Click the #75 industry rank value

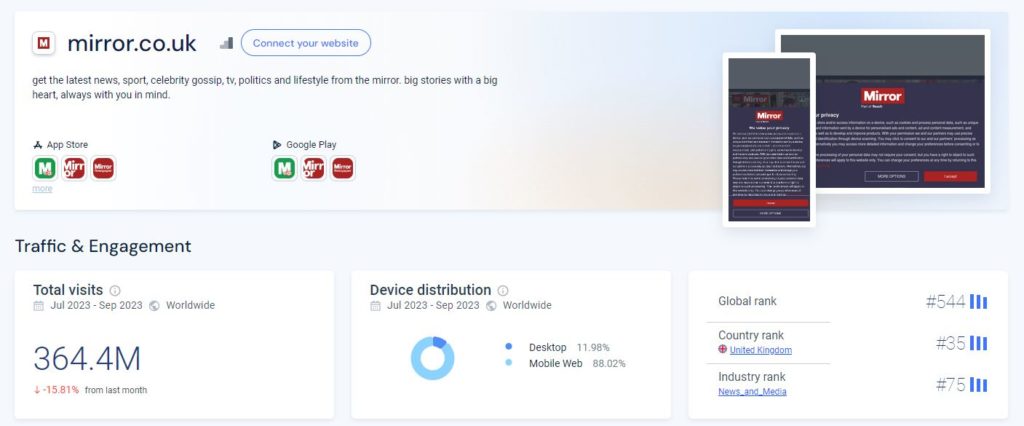(x=950, y=385)
